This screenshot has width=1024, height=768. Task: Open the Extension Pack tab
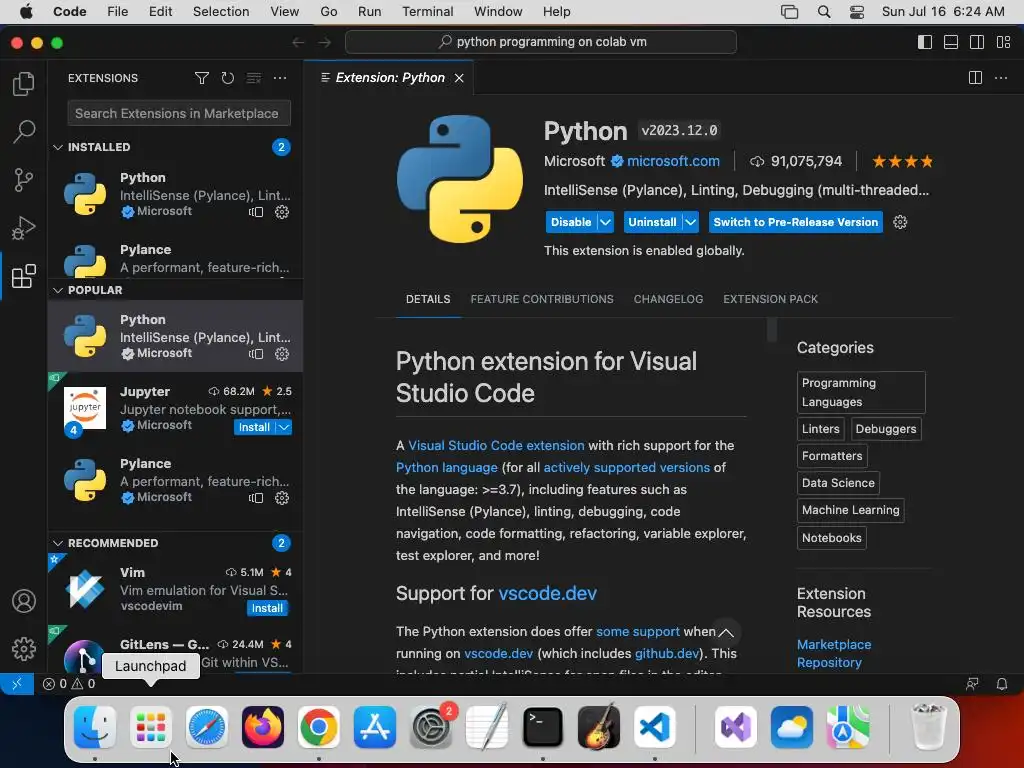(770, 299)
